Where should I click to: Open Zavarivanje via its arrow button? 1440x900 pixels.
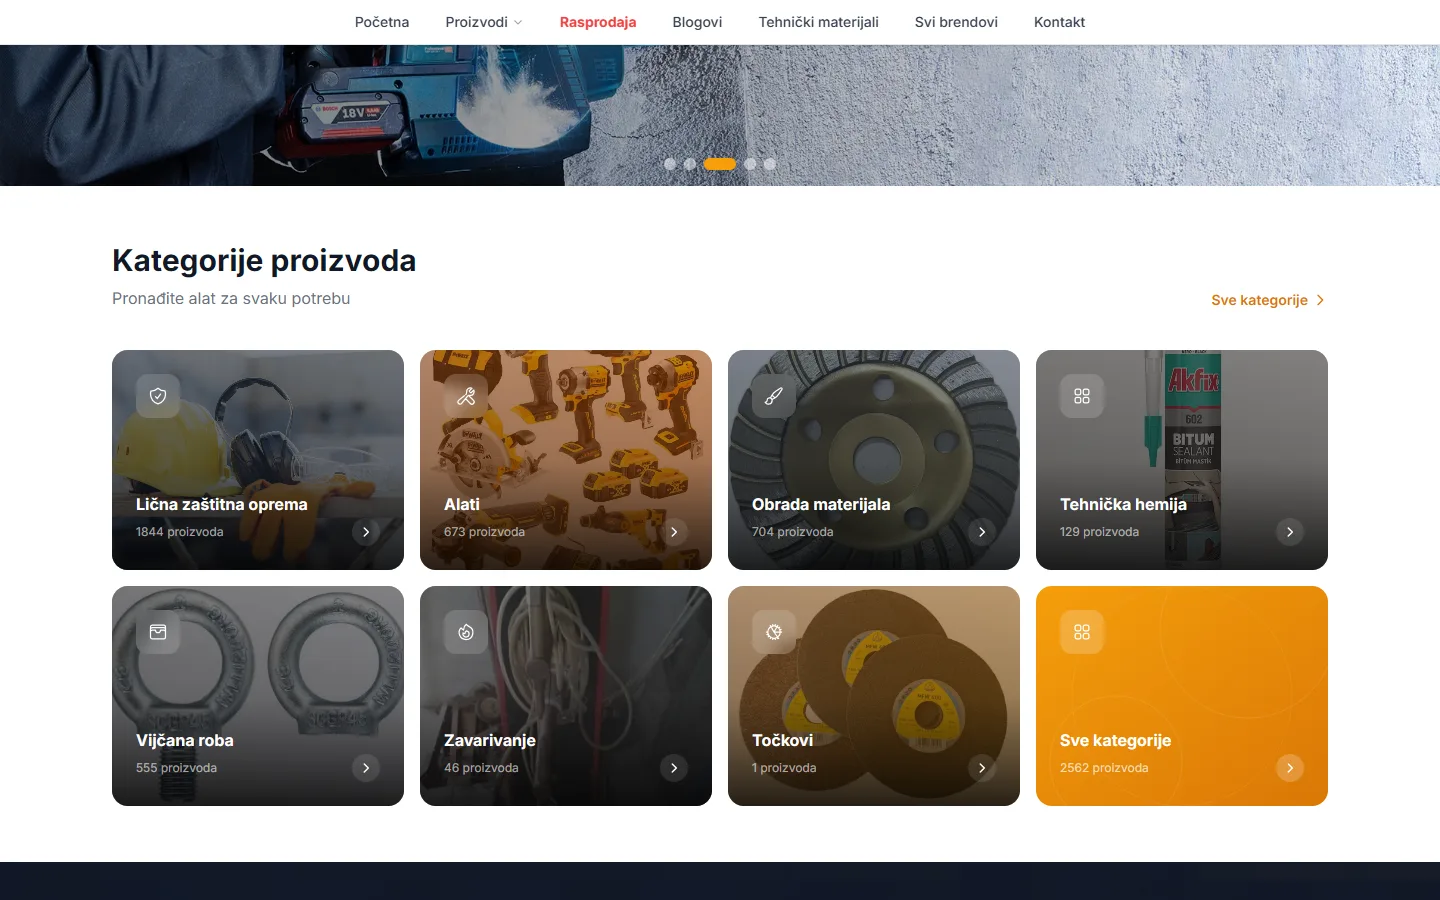click(x=674, y=768)
